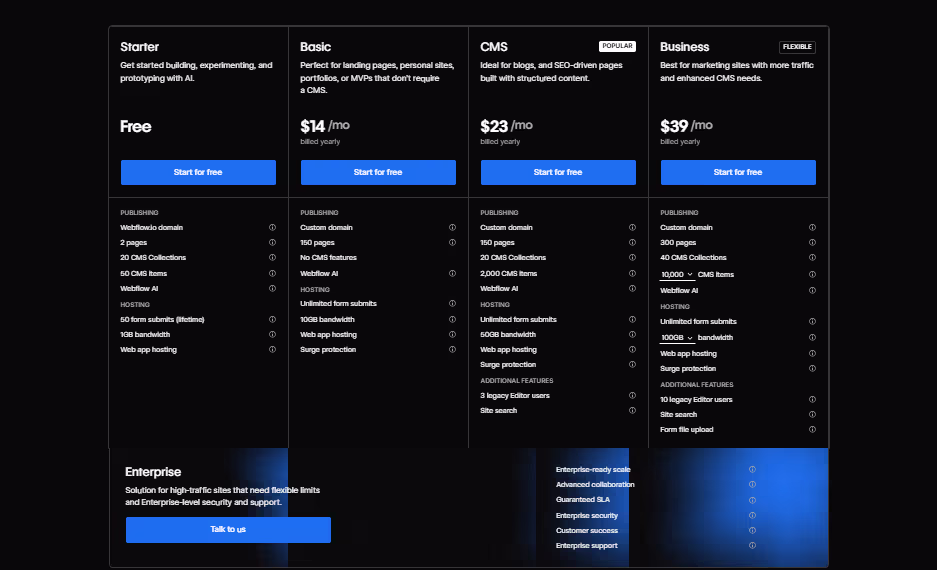Click info icon for Business Custom domain
Image resolution: width=937 pixels, height=570 pixels.
pos(812,227)
